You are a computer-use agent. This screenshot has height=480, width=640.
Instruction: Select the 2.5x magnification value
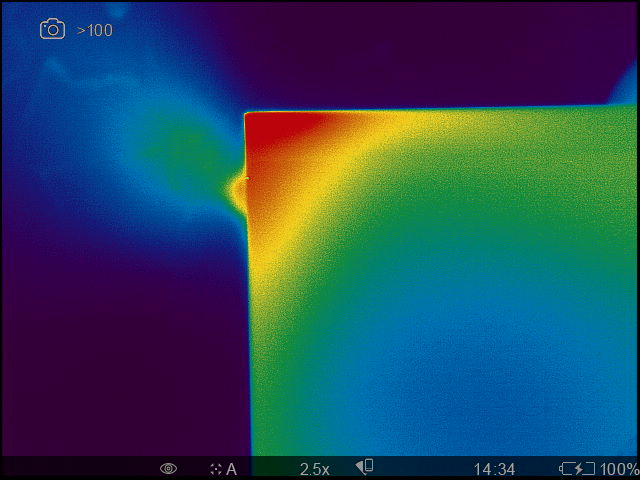[314, 469]
